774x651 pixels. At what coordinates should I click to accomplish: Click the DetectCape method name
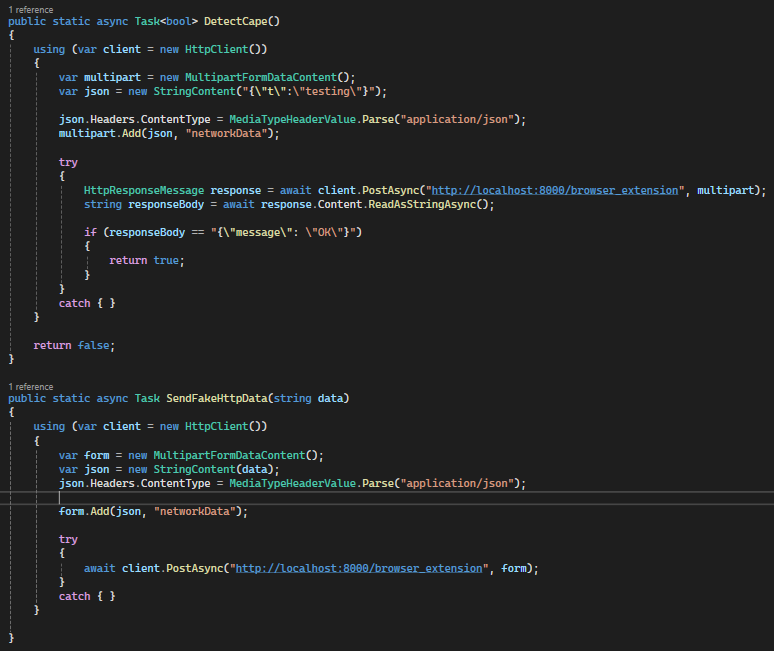click(x=235, y=22)
